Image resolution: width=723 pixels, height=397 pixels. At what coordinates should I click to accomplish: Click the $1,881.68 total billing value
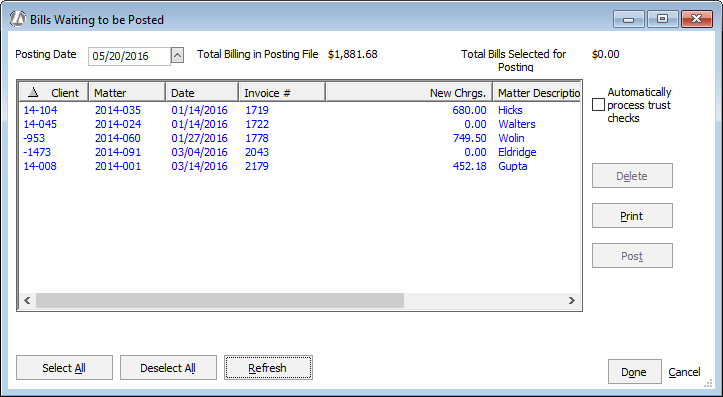[x=353, y=54]
